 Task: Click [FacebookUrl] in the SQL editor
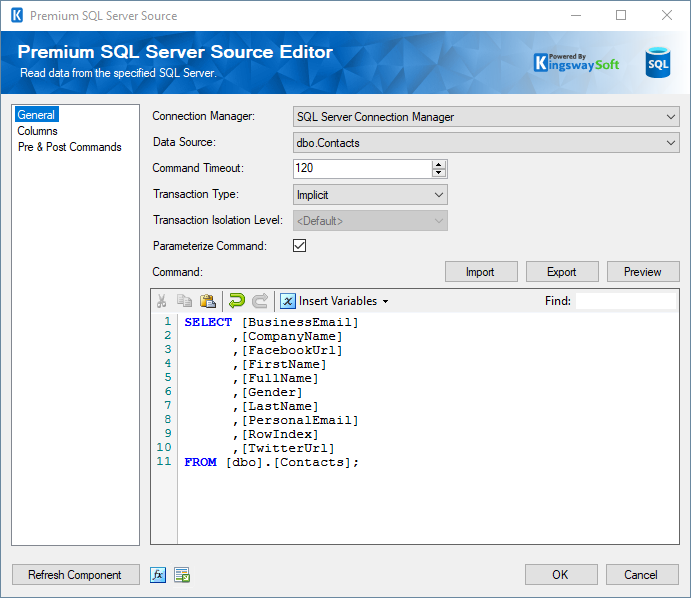coord(292,351)
